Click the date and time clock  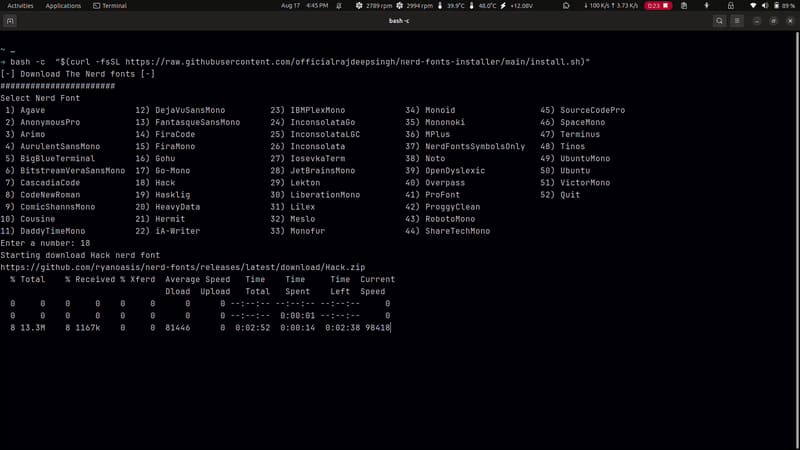tap(305, 6)
